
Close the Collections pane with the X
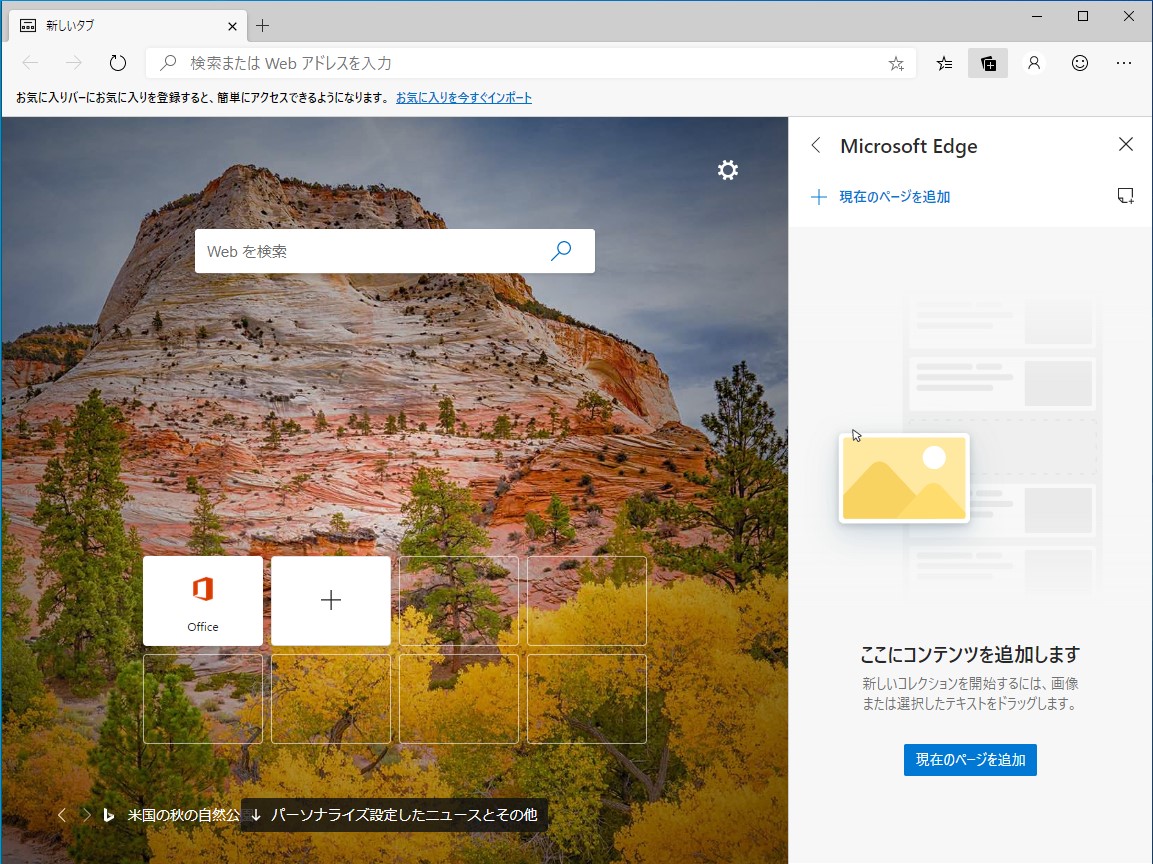[x=1126, y=144]
